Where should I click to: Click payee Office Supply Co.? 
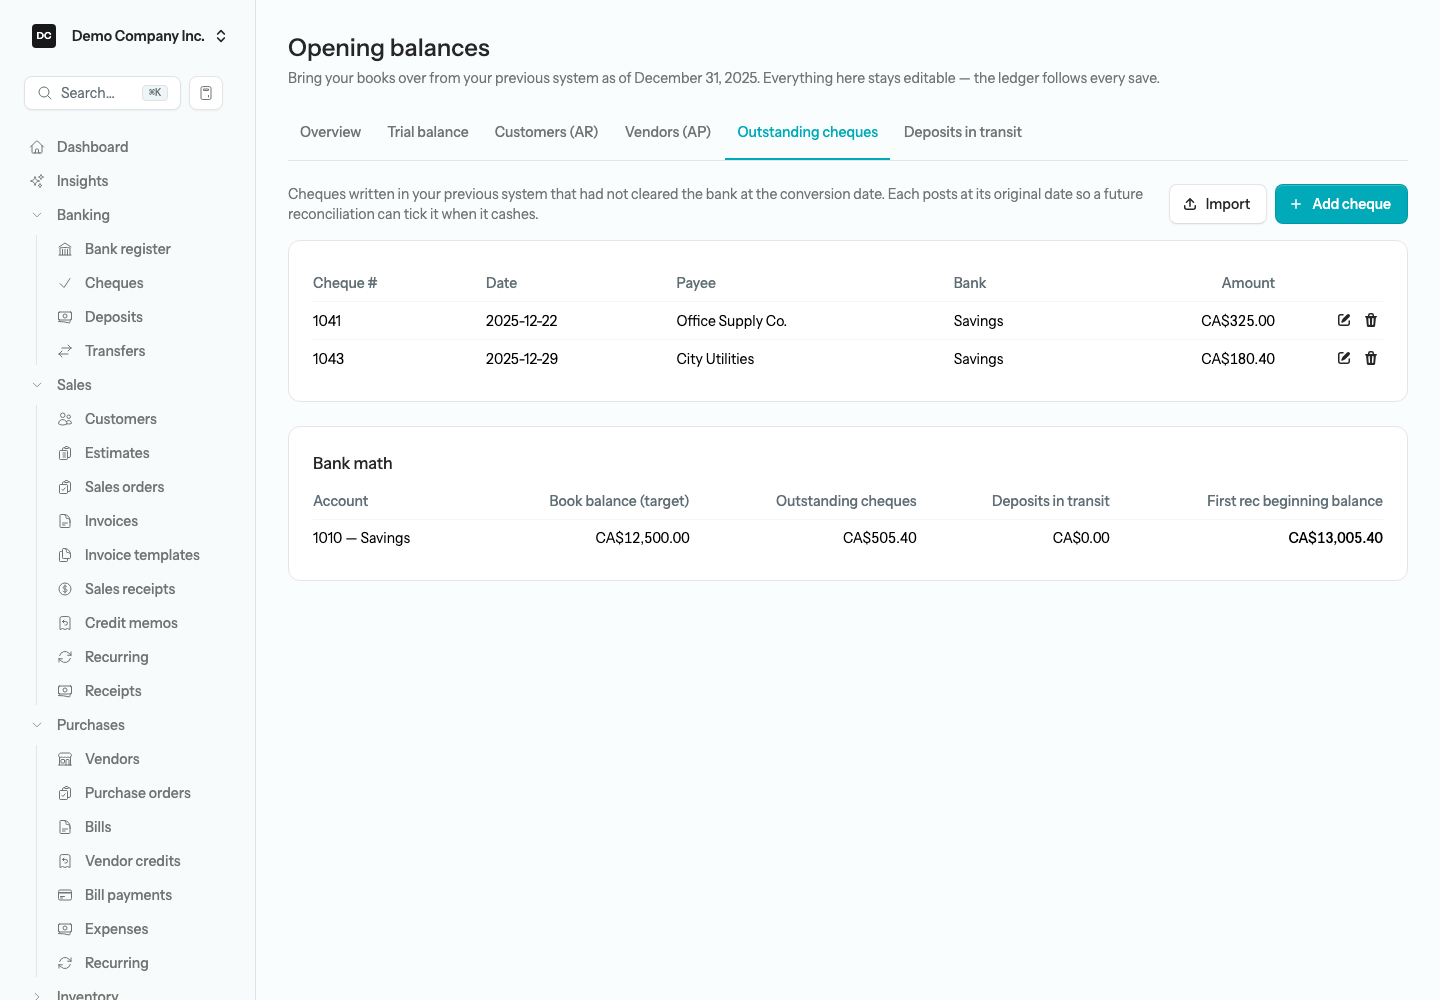[x=732, y=321]
